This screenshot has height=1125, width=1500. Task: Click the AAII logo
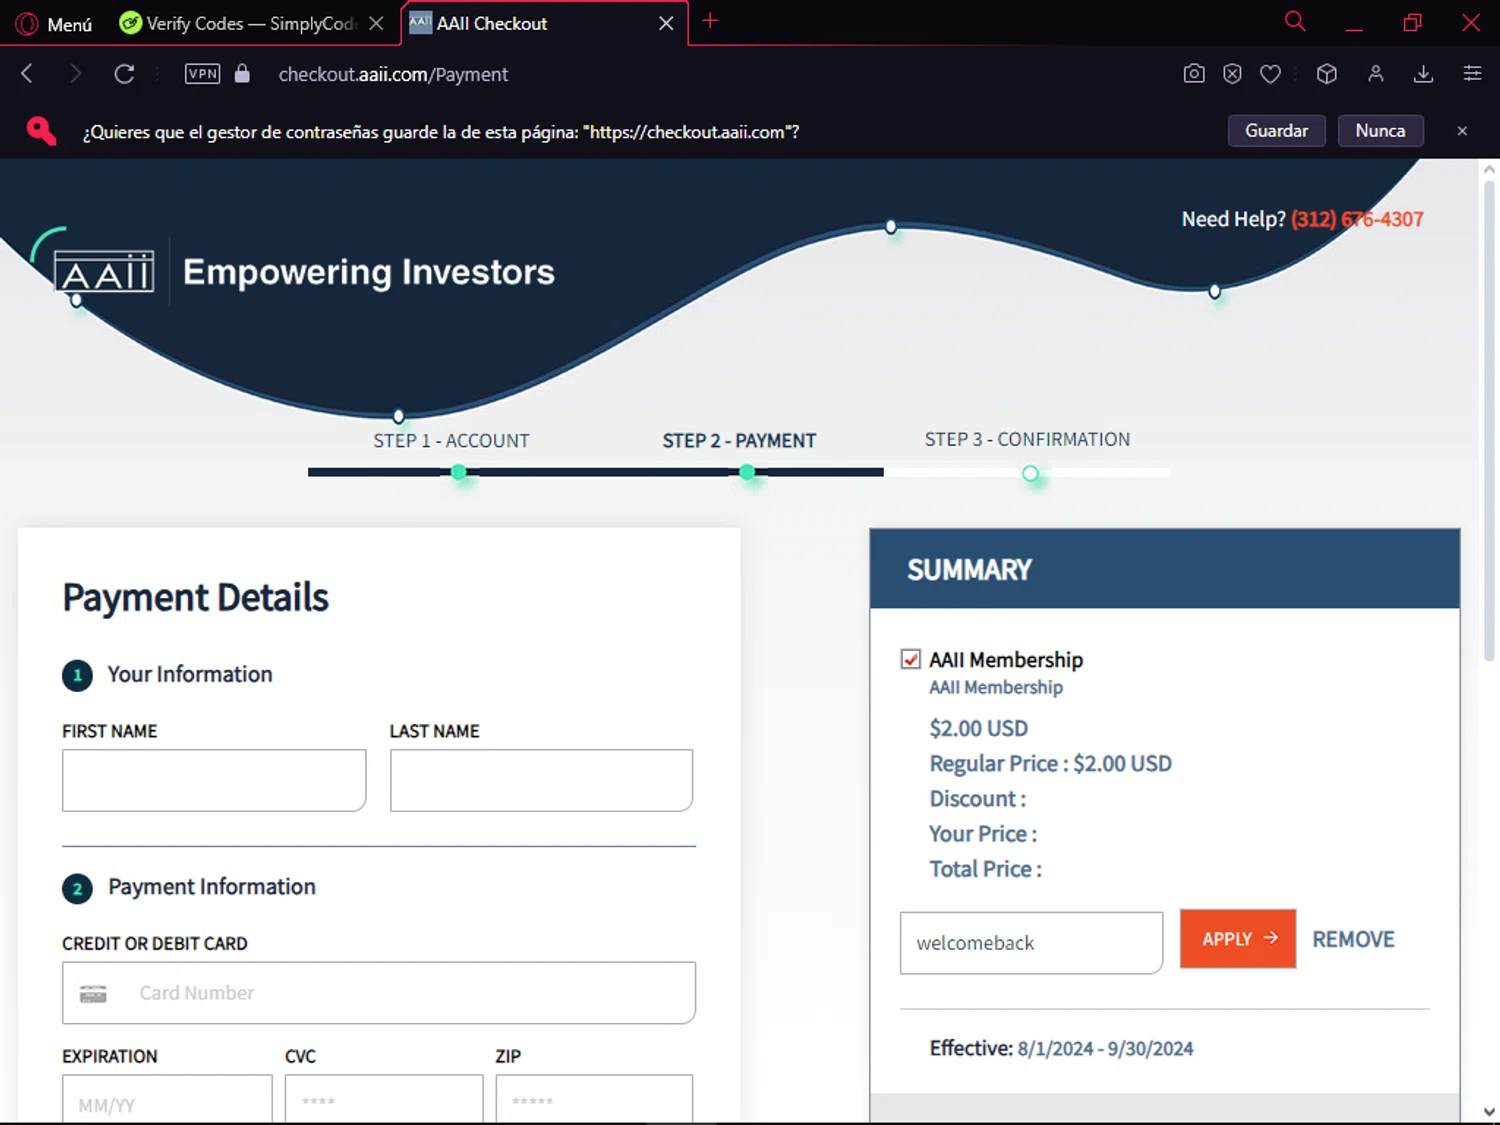(104, 272)
